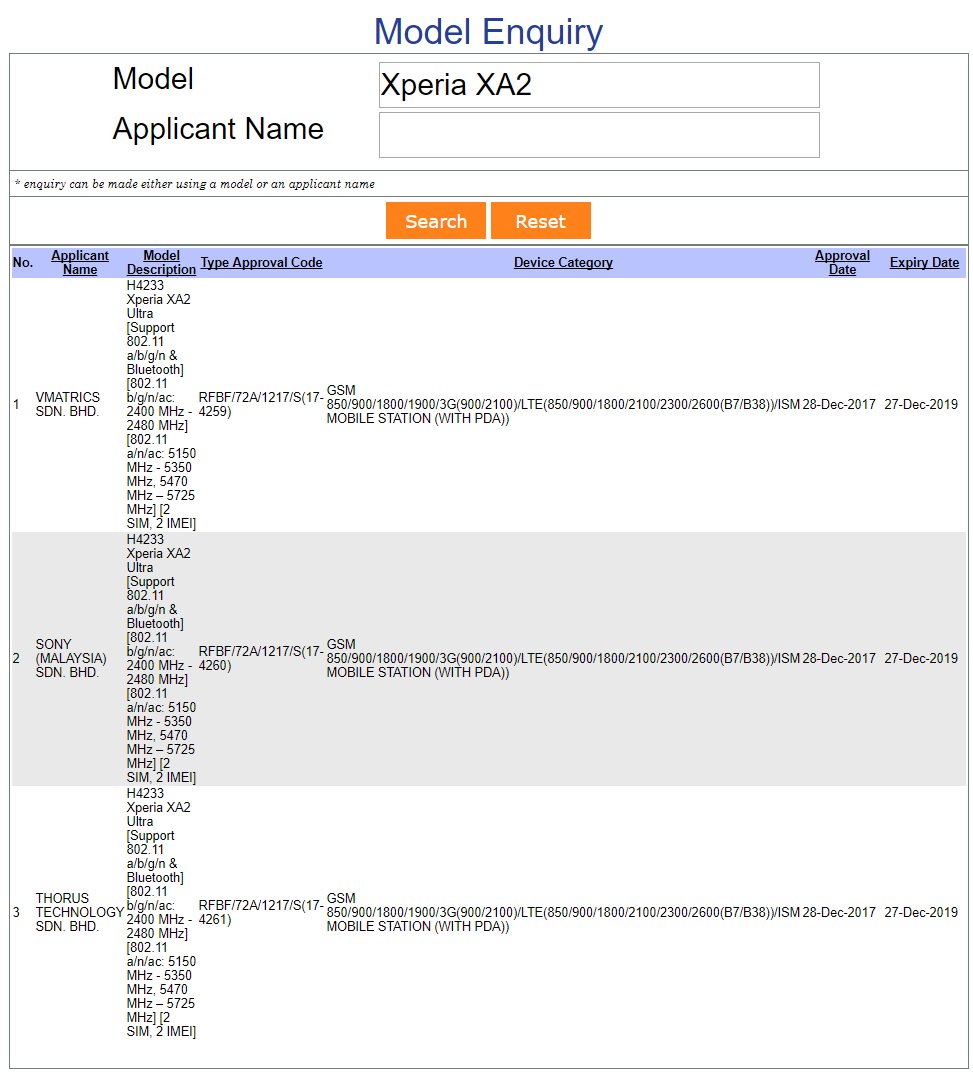Sort results by Approval Date header
Image resolution: width=973 pixels, height=1072 pixels.
pyautogui.click(x=842, y=262)
